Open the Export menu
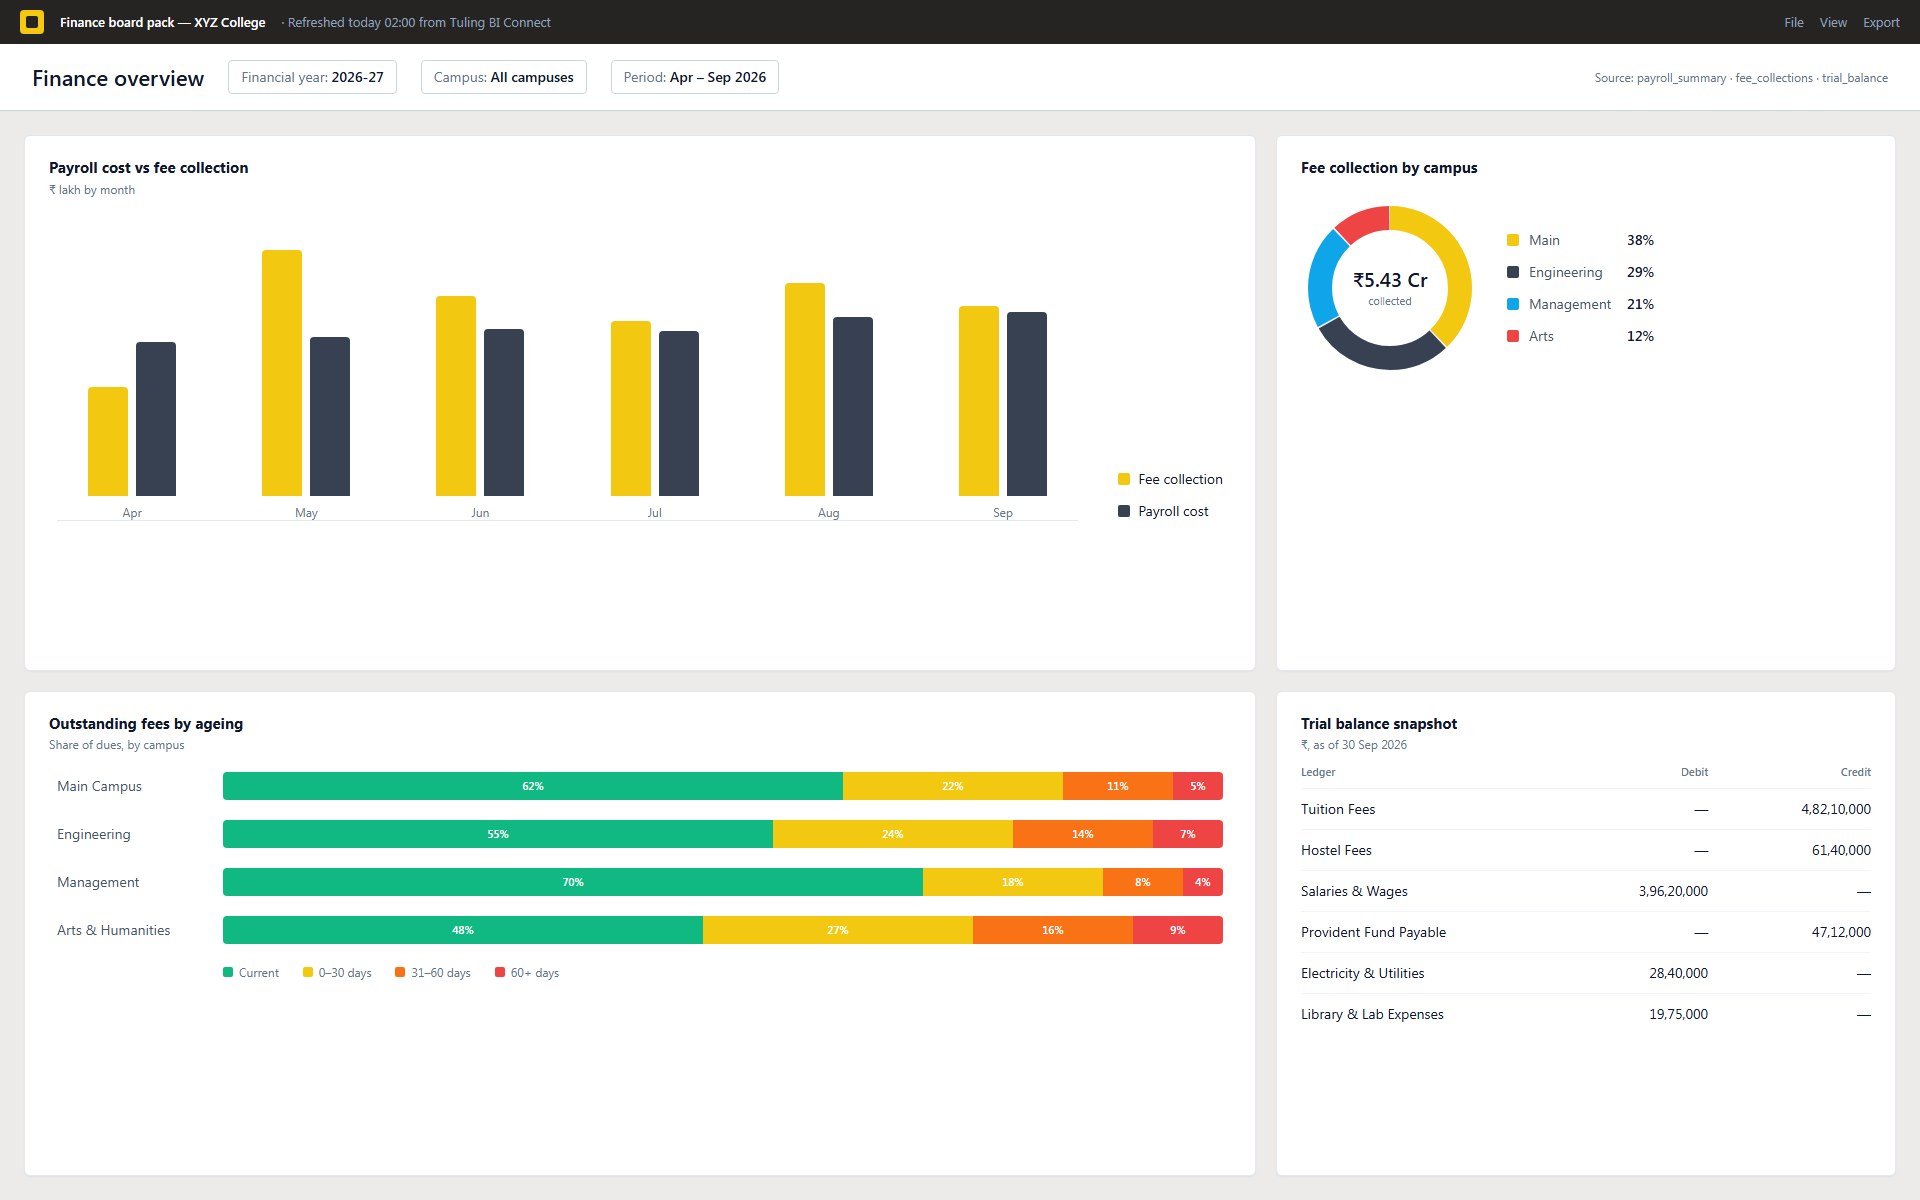The image size is (1920, 1200). tap(1881, 22)
